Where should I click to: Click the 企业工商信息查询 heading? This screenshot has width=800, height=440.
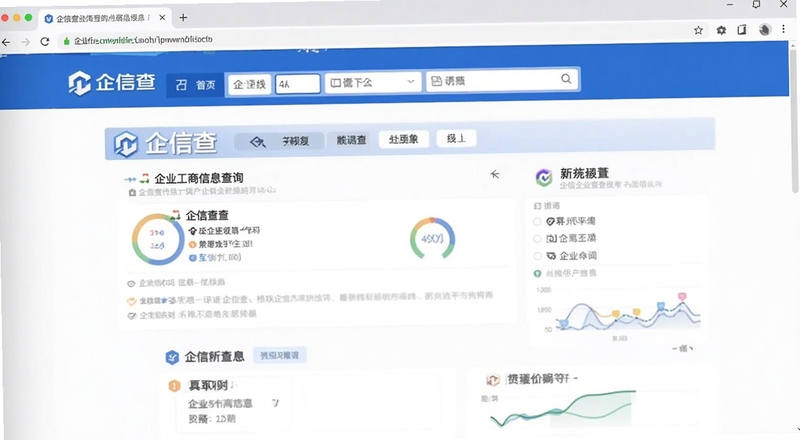click(199, 178)
